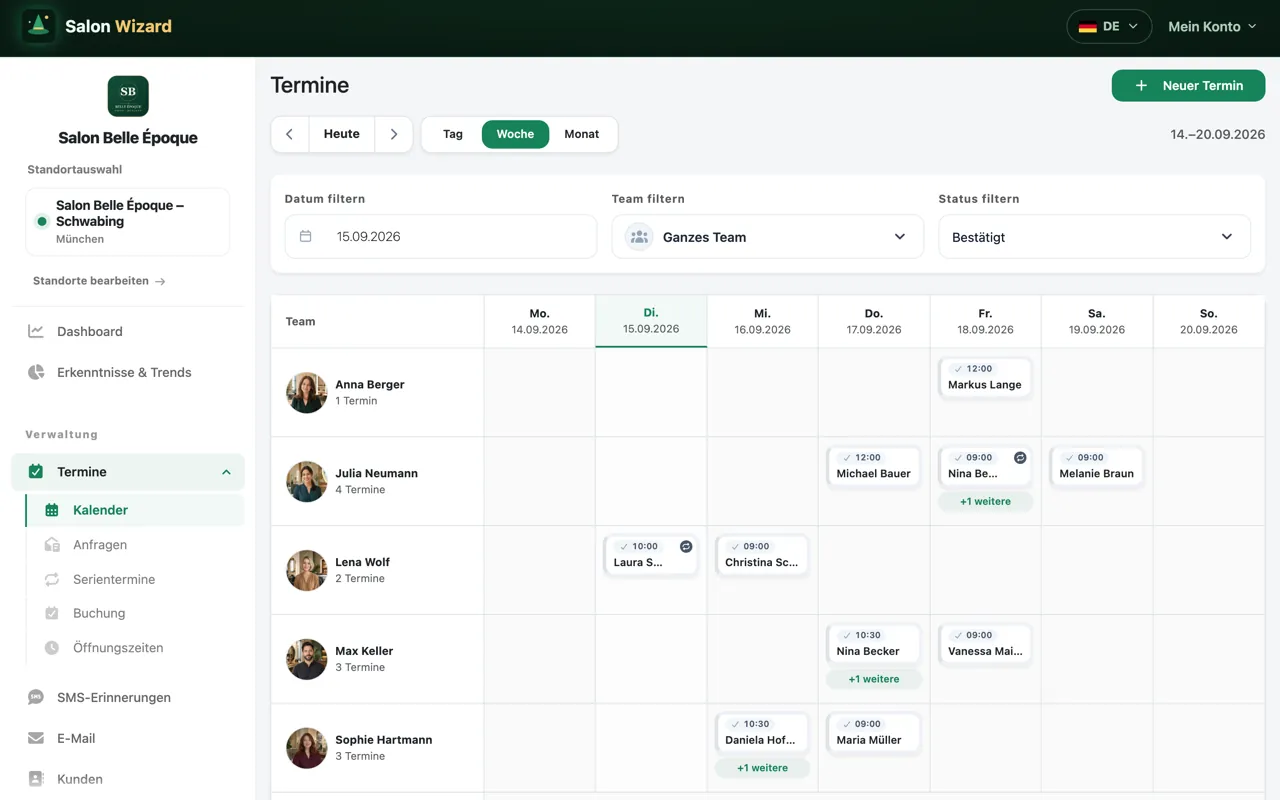The image size is (1280, 800).
Task: Open the DE language dropdown
Action: pyautogui.click(x=1109, y=26)
